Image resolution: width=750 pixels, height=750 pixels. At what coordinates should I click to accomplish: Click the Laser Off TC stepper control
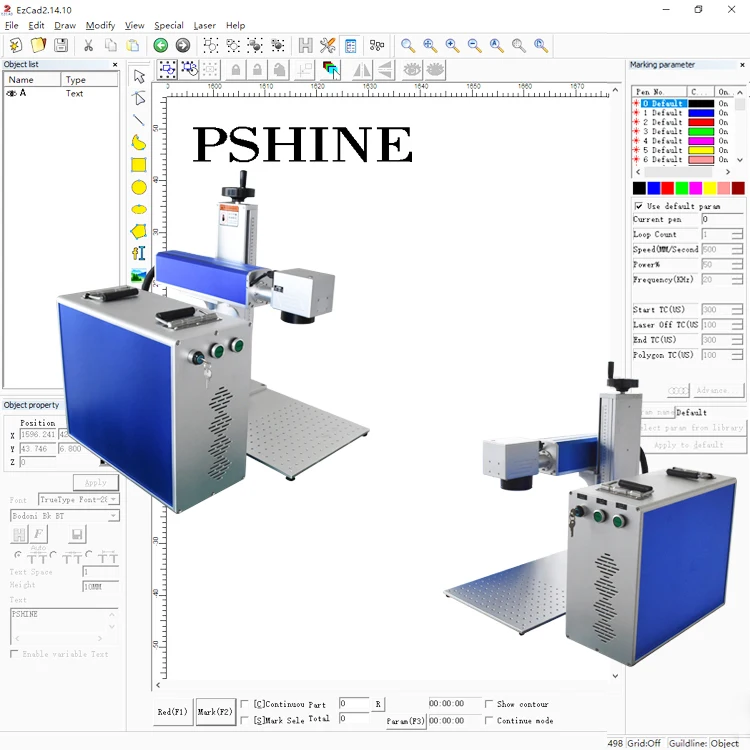coord(737,325)
